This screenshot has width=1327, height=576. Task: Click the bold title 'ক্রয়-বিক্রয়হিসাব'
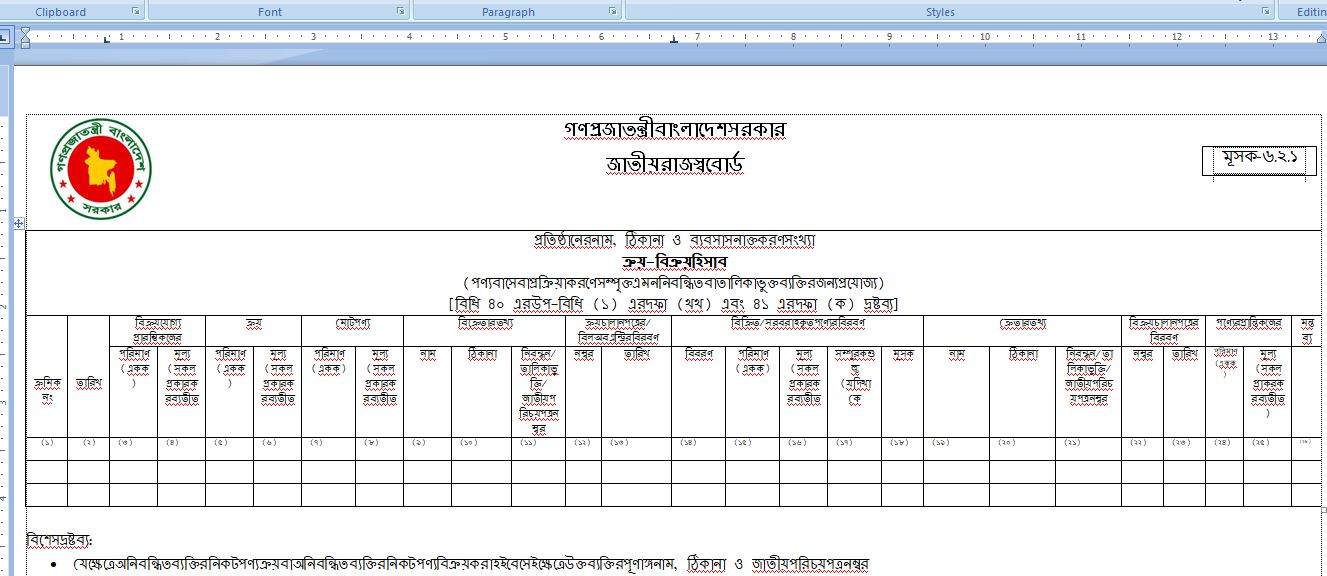tap(674, 261)
